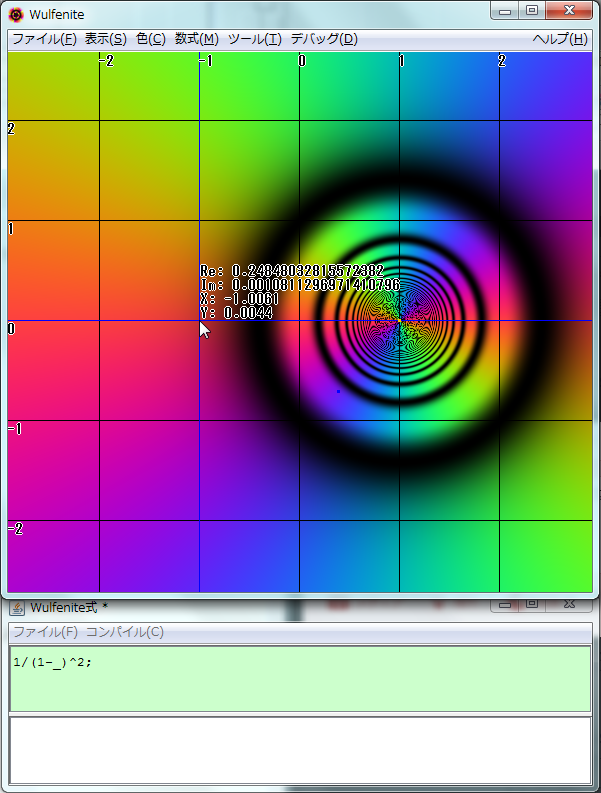Maximize the main Wulfenite window
The image size is (601, 793).
[532, 11]
